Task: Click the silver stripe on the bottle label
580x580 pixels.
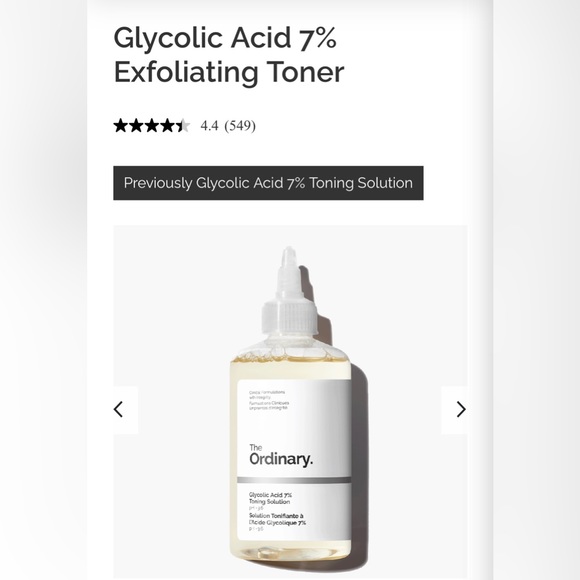Action: (294, 480)
